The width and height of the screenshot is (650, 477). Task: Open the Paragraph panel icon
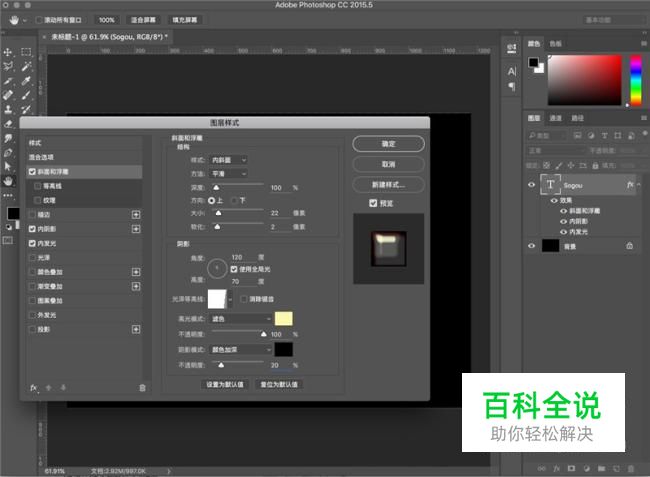click(512, 86)
